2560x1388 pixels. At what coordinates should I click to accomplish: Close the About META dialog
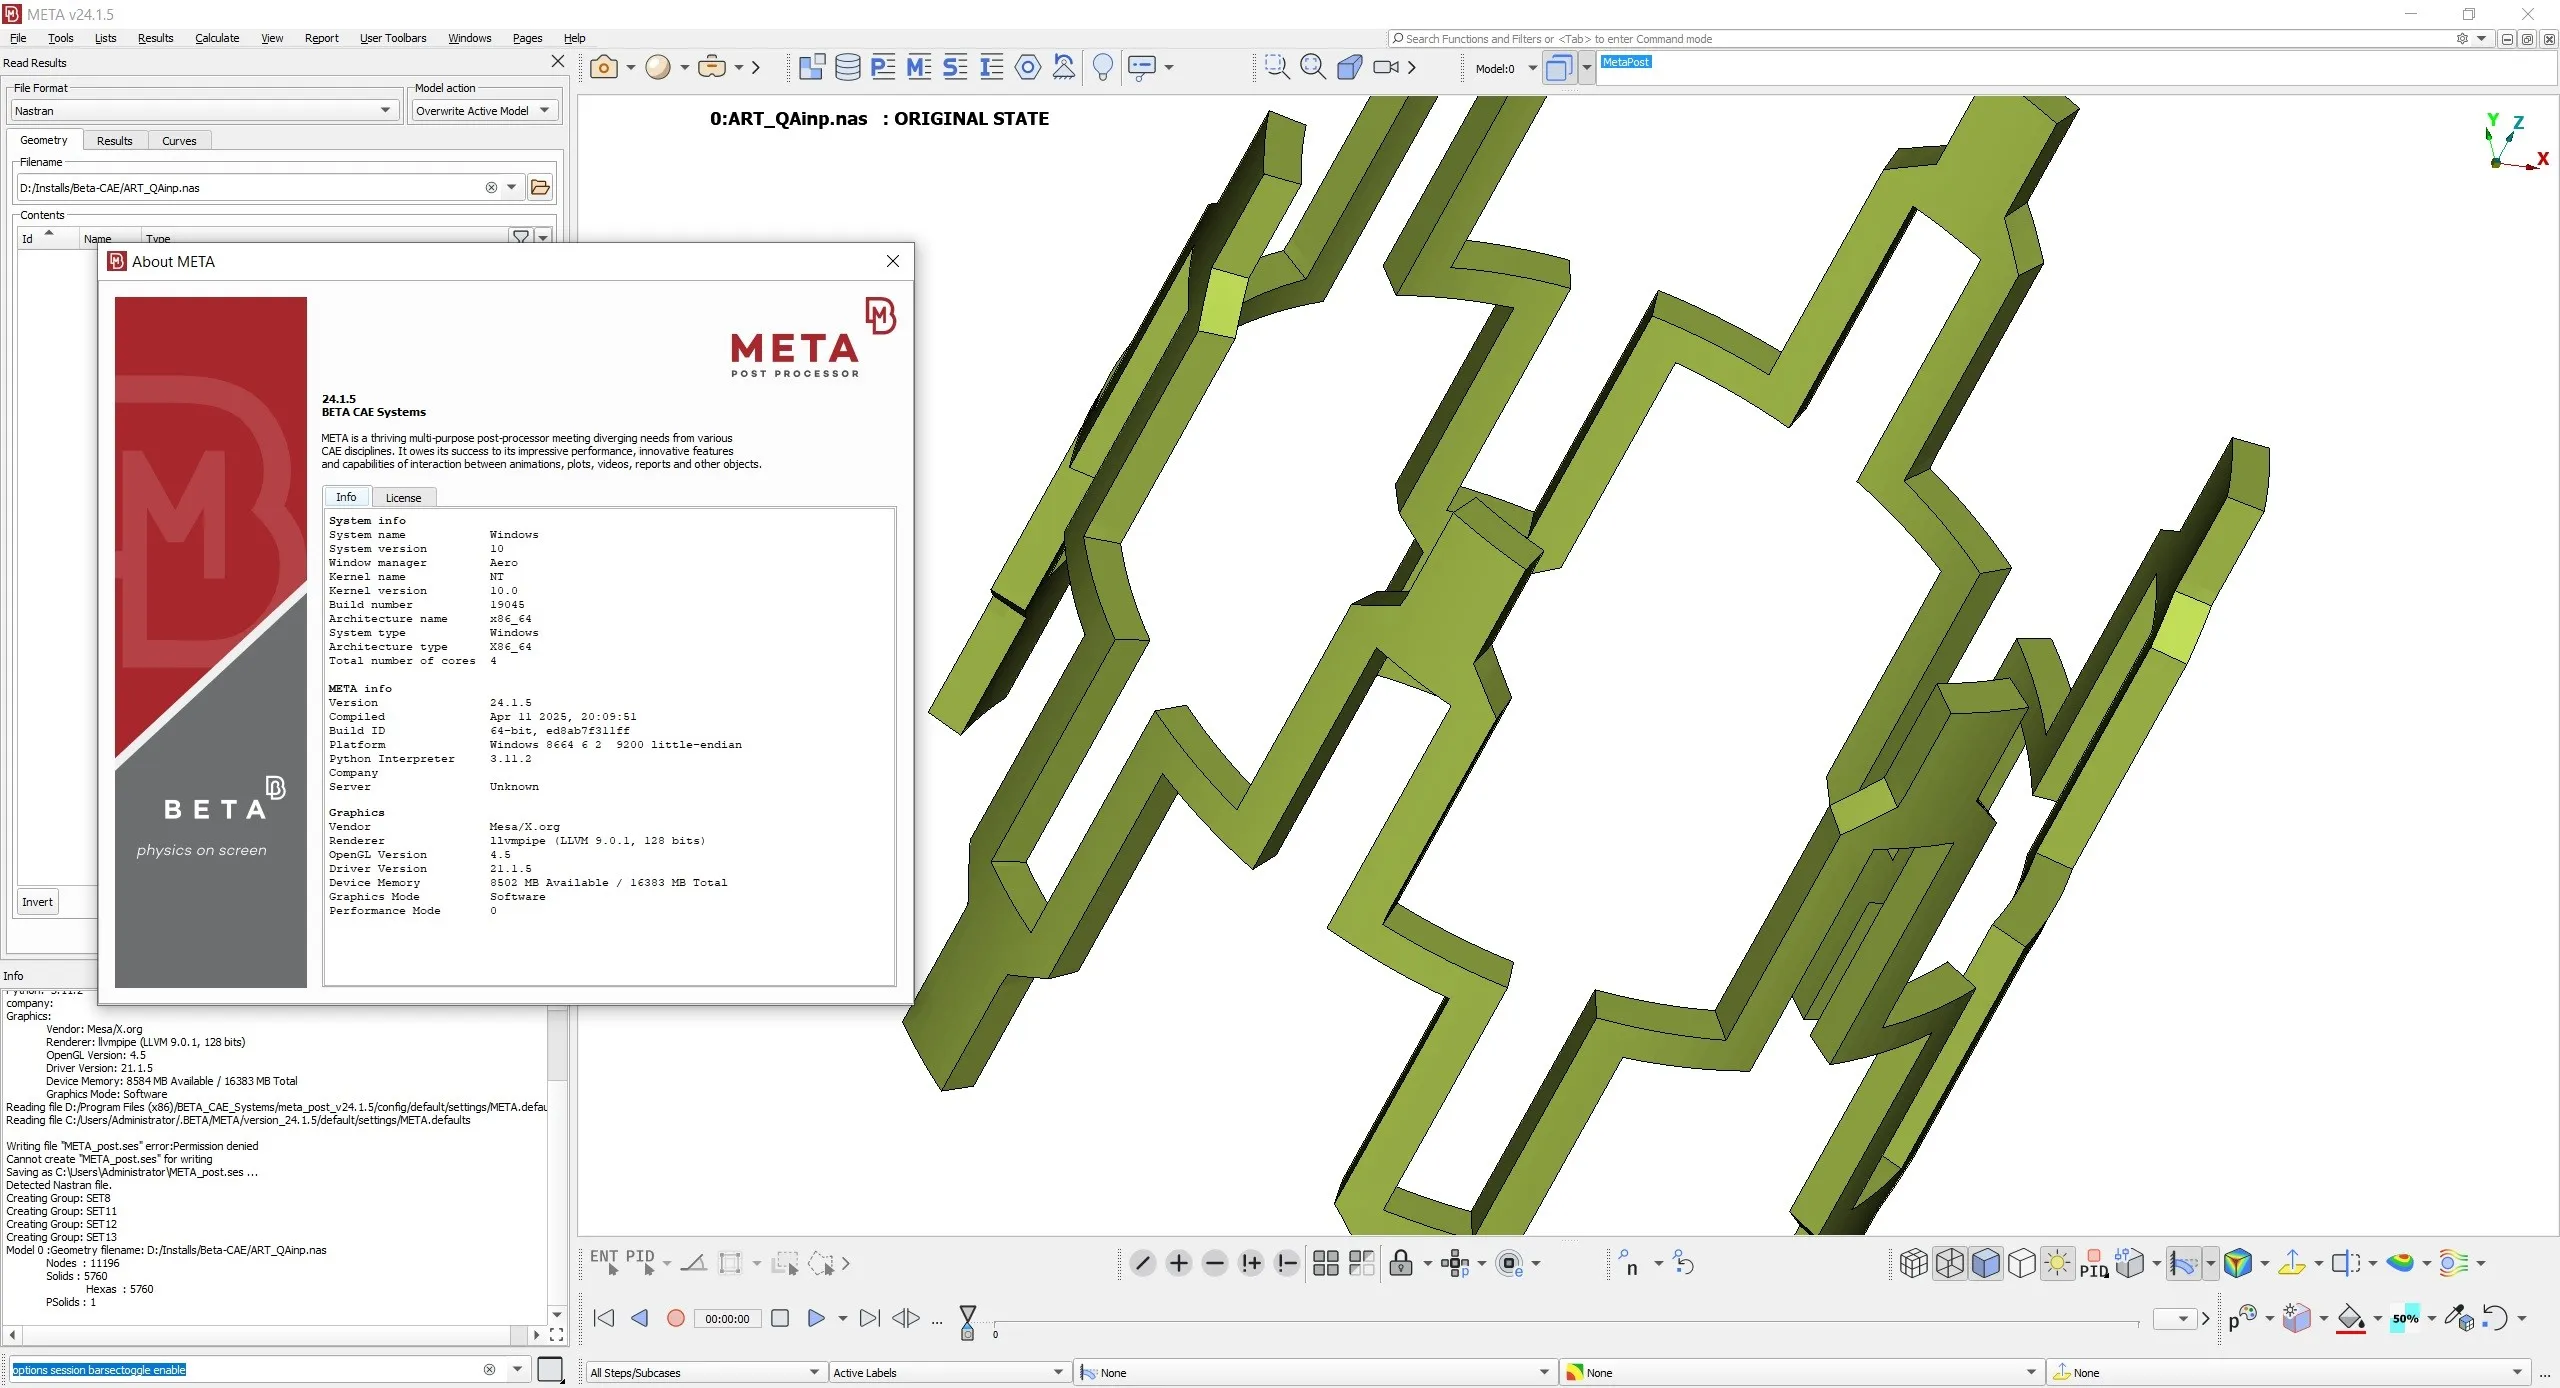point(893,261)
